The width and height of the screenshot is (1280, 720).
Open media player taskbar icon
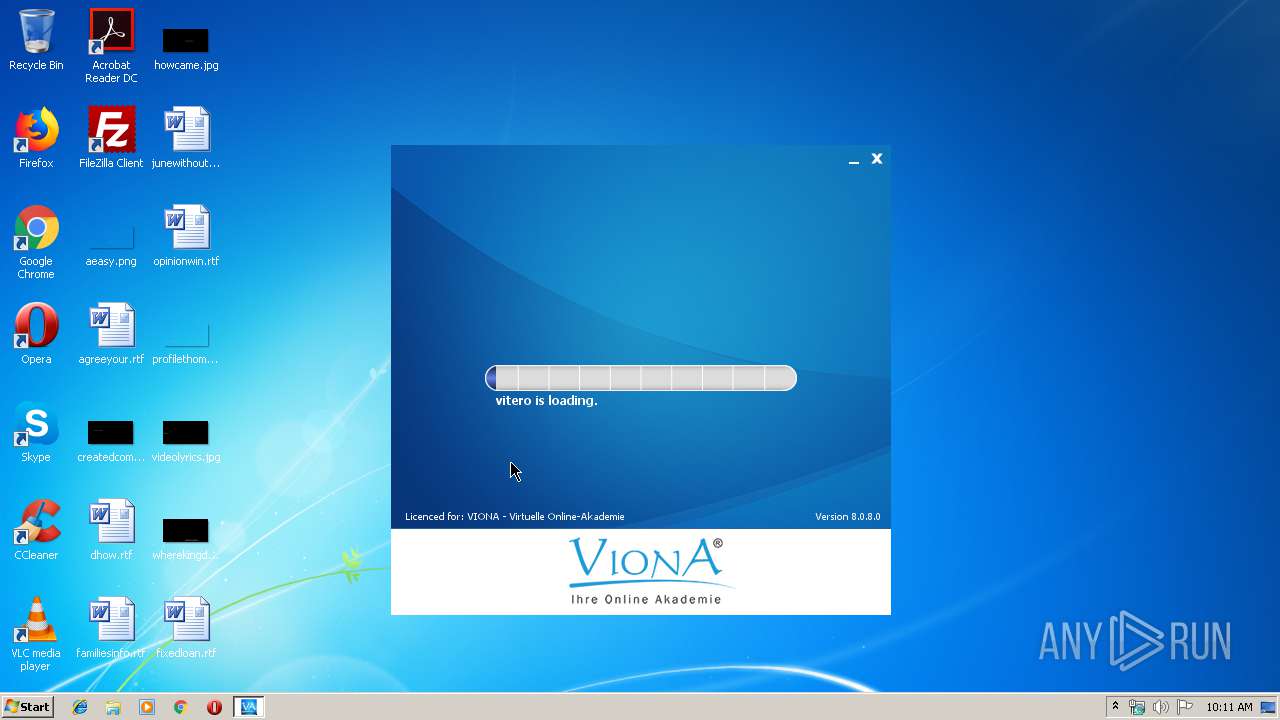tap(147, 707)
